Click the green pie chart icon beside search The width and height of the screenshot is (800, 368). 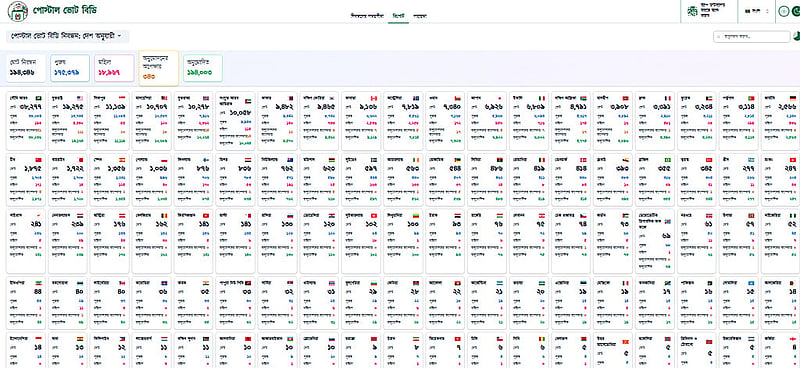(796, 36)
